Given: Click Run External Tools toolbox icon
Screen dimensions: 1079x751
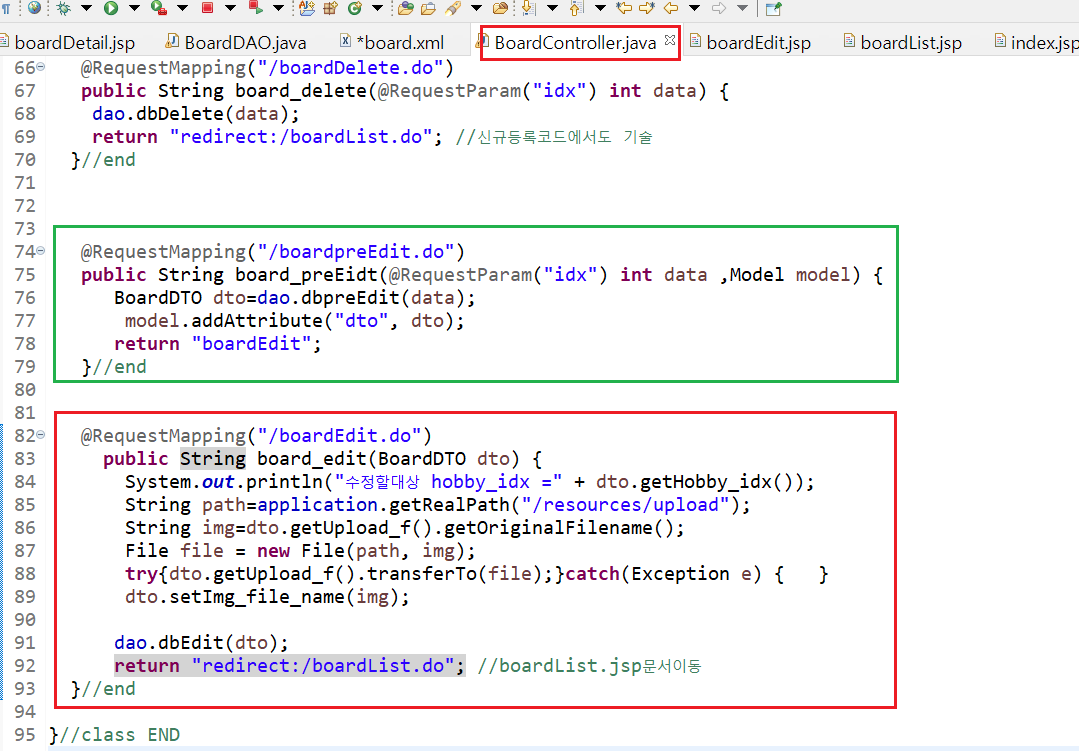Looking at the screenshot, I should [x=159, y=8].
